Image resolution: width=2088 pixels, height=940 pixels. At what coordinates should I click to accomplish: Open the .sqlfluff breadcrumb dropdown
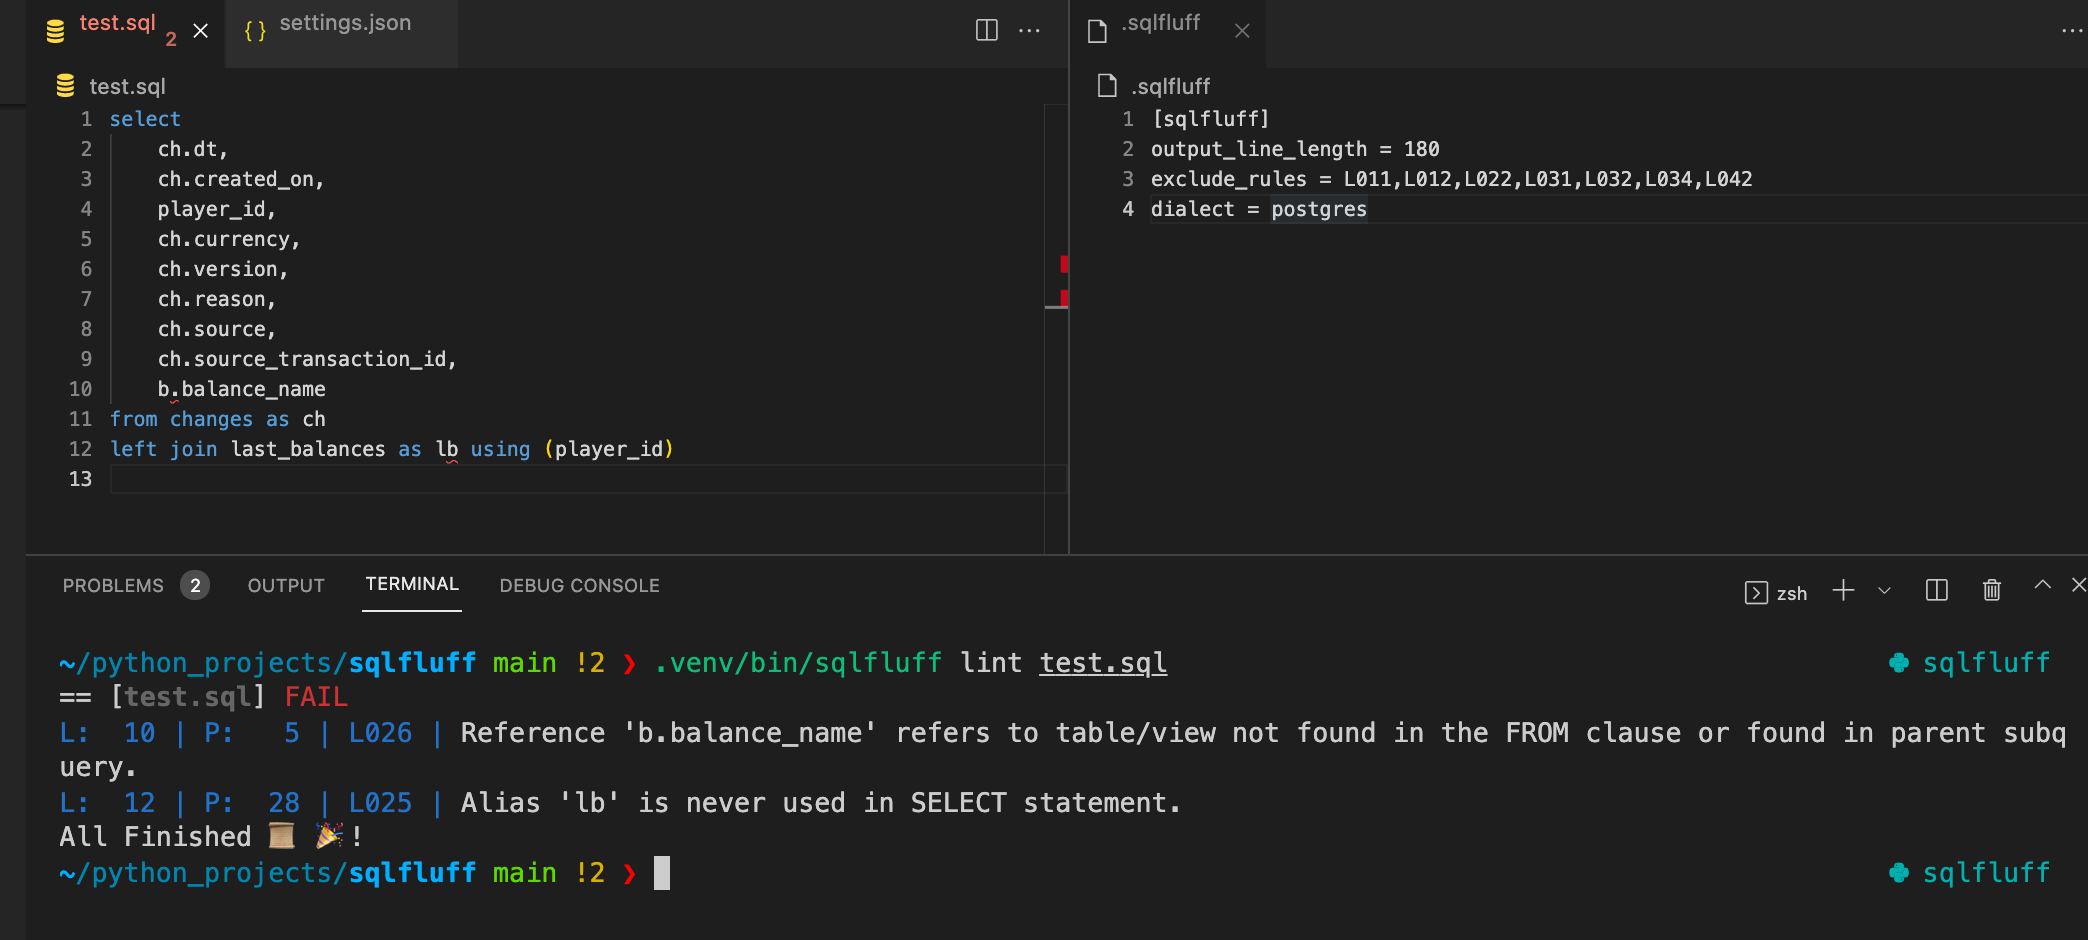[x=1169, y=86]
